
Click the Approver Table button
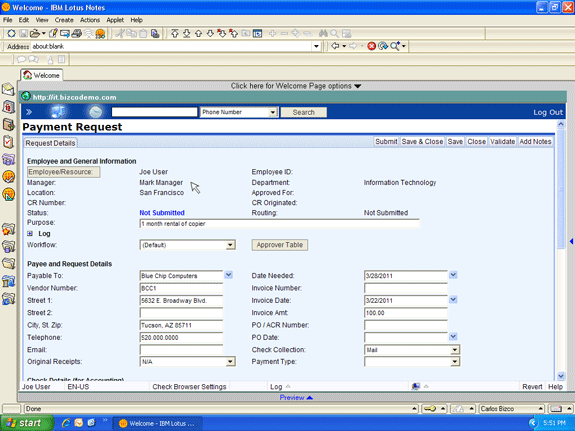click(280, 245)
